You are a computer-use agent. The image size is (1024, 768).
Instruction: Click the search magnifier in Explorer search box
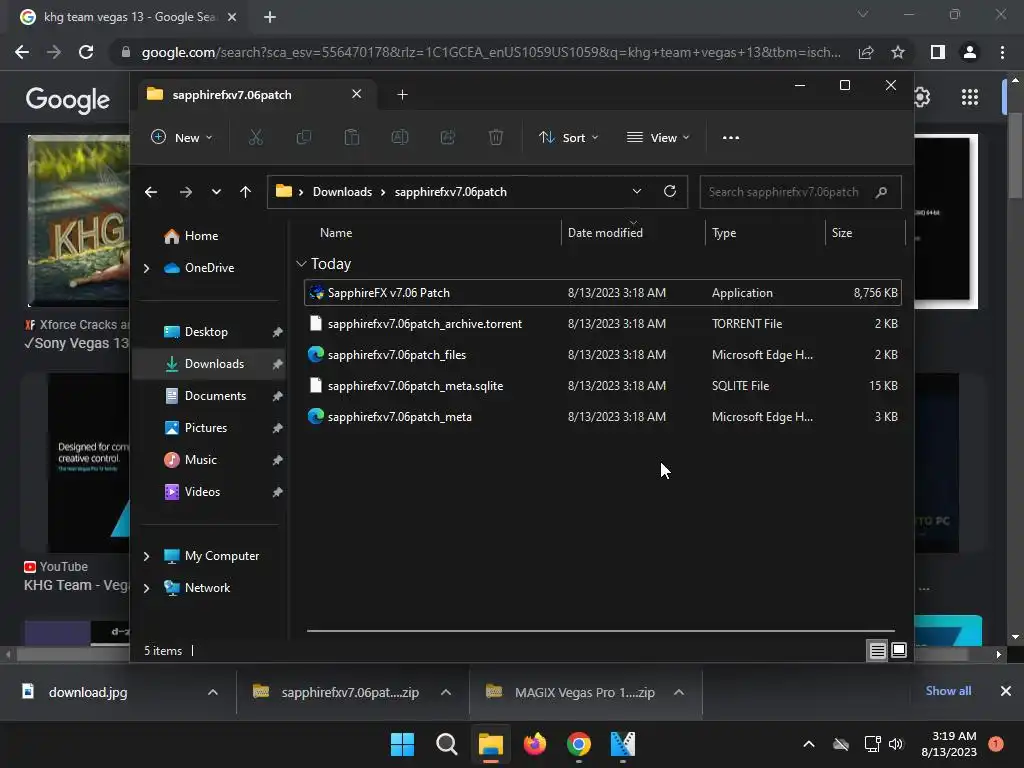[x=881, y=192]
